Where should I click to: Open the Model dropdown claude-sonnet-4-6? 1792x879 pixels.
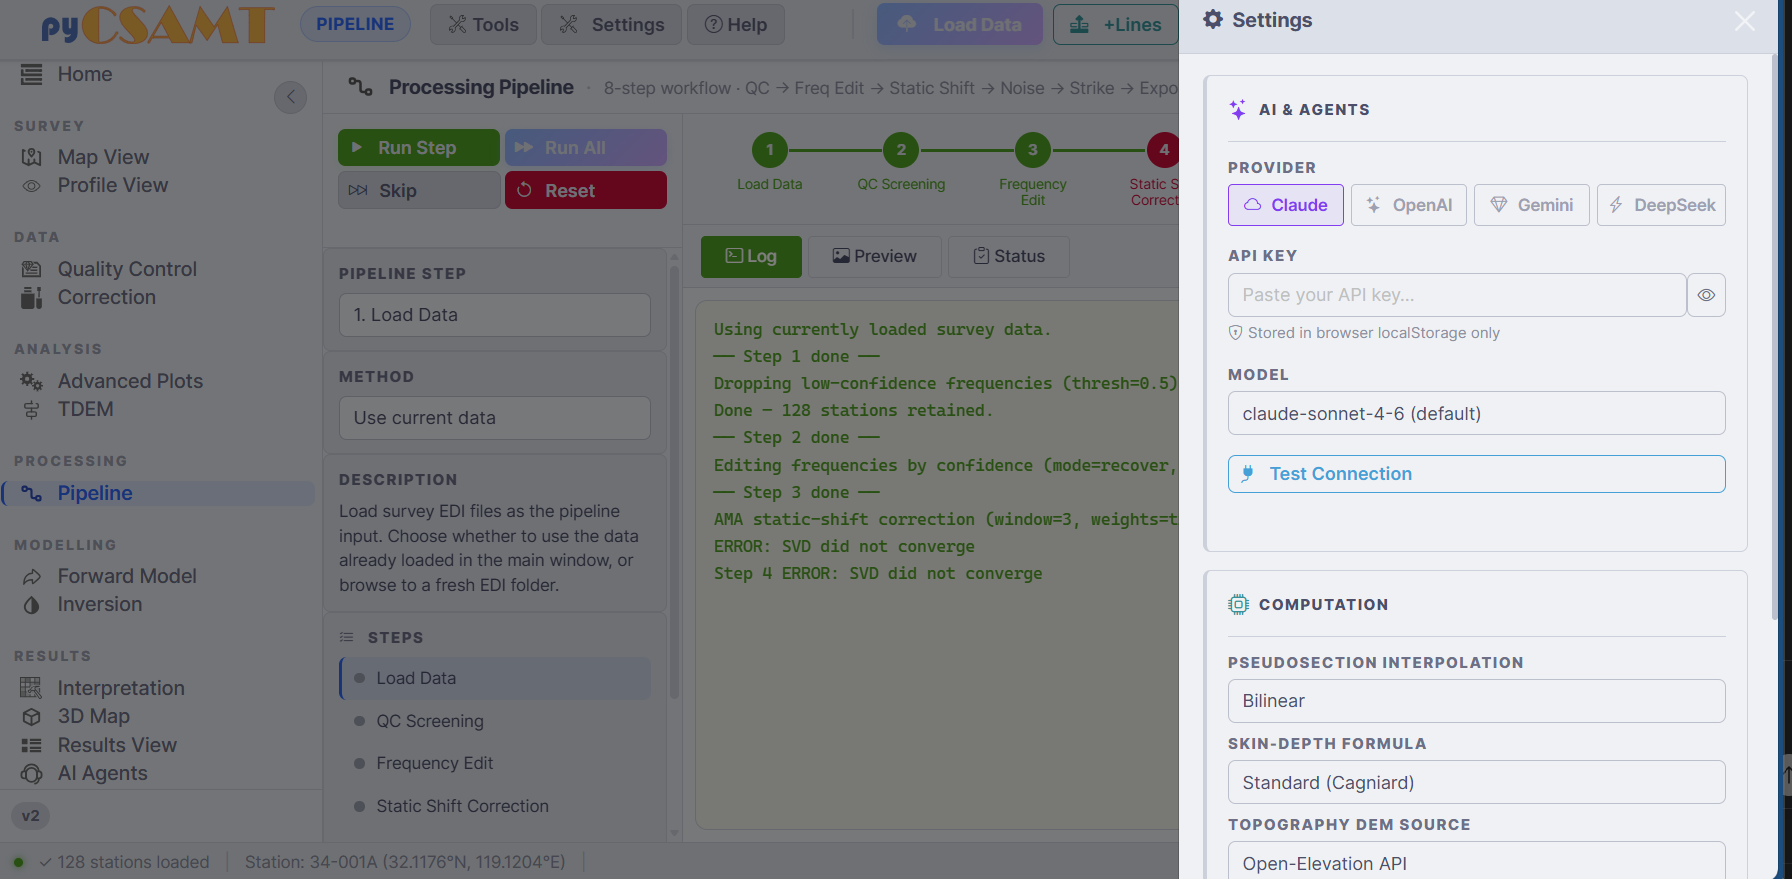[1477, 413]
